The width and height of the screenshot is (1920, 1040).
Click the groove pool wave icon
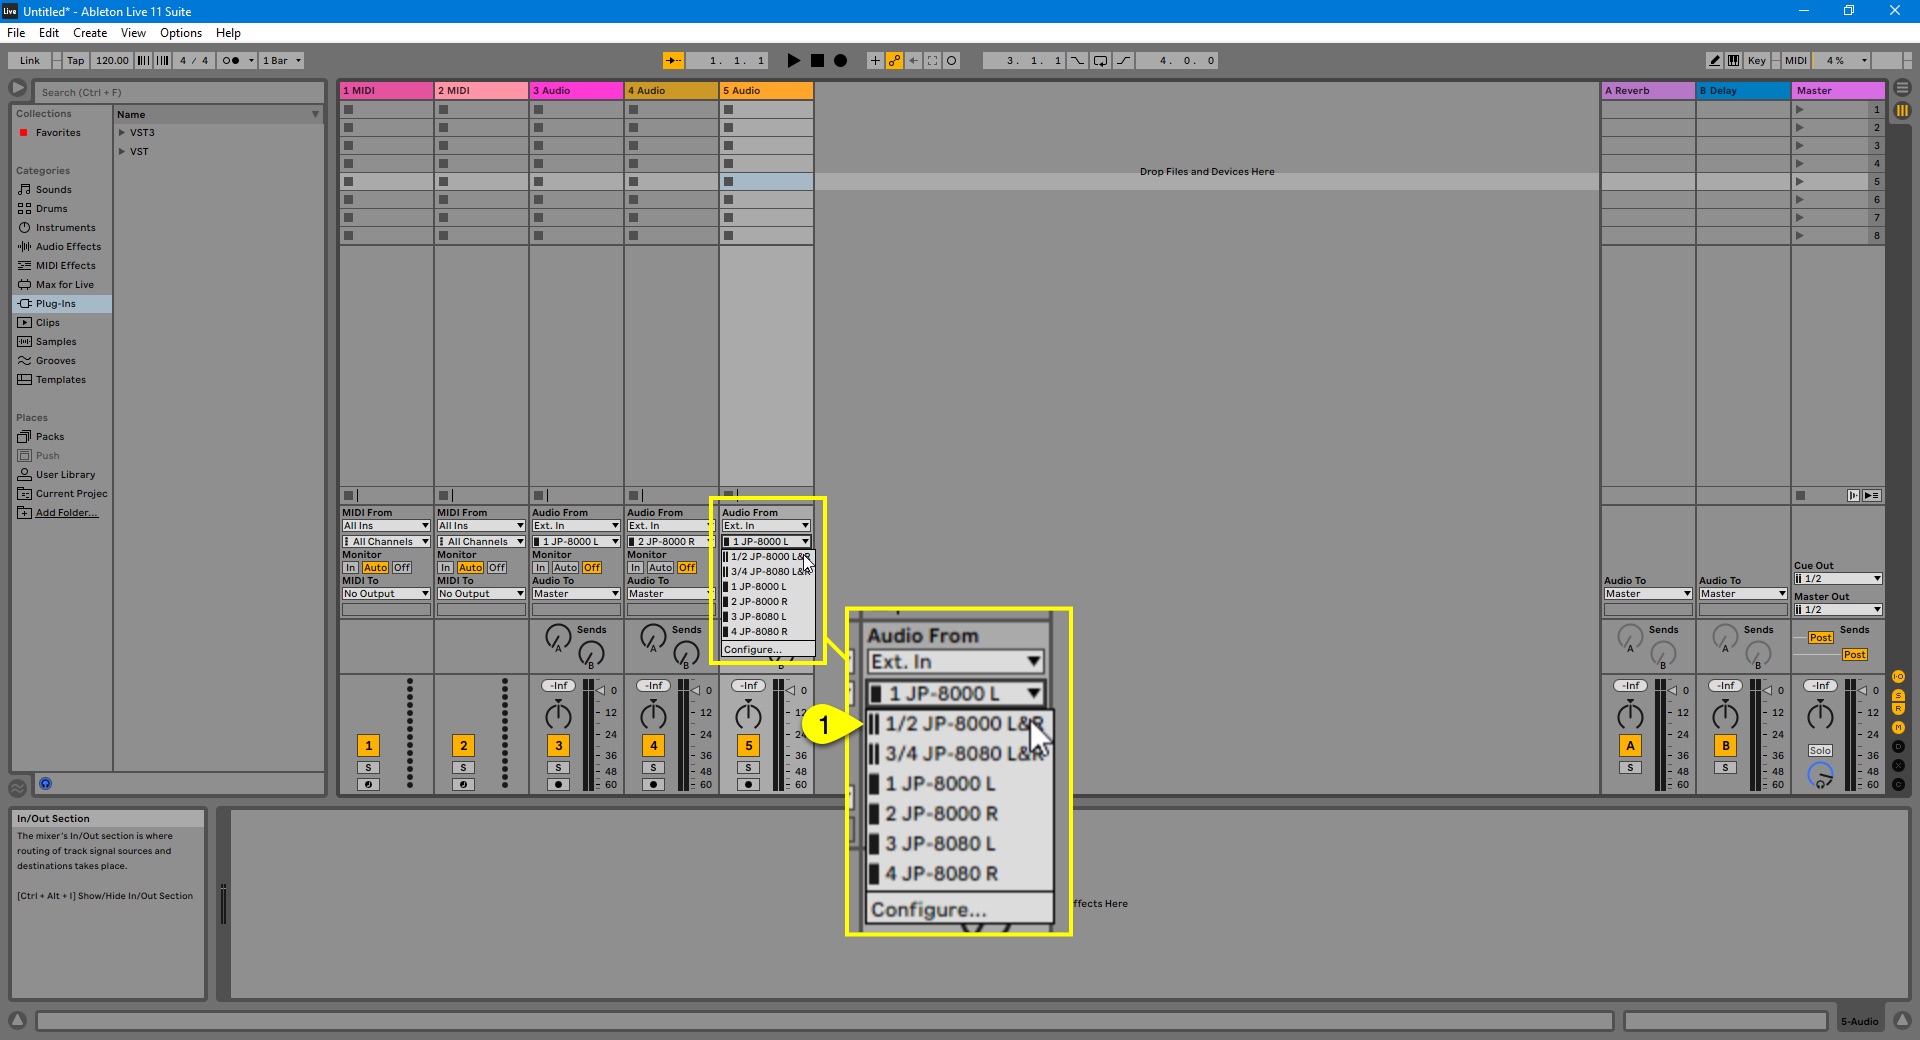[17, 787]
